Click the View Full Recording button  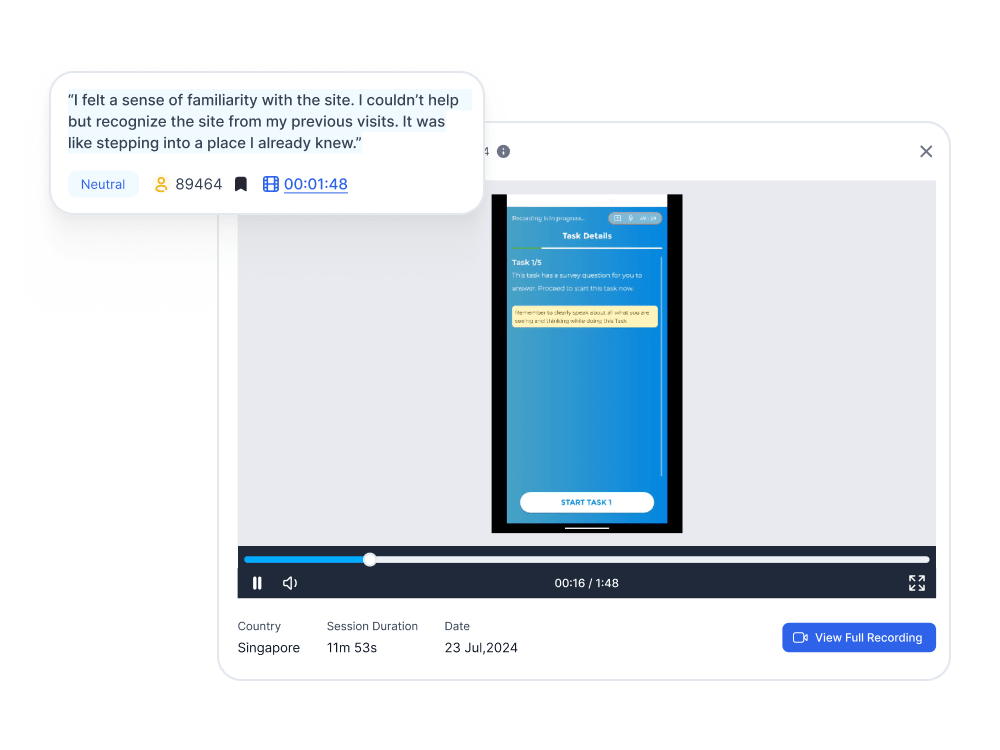(x=858, y=638)
